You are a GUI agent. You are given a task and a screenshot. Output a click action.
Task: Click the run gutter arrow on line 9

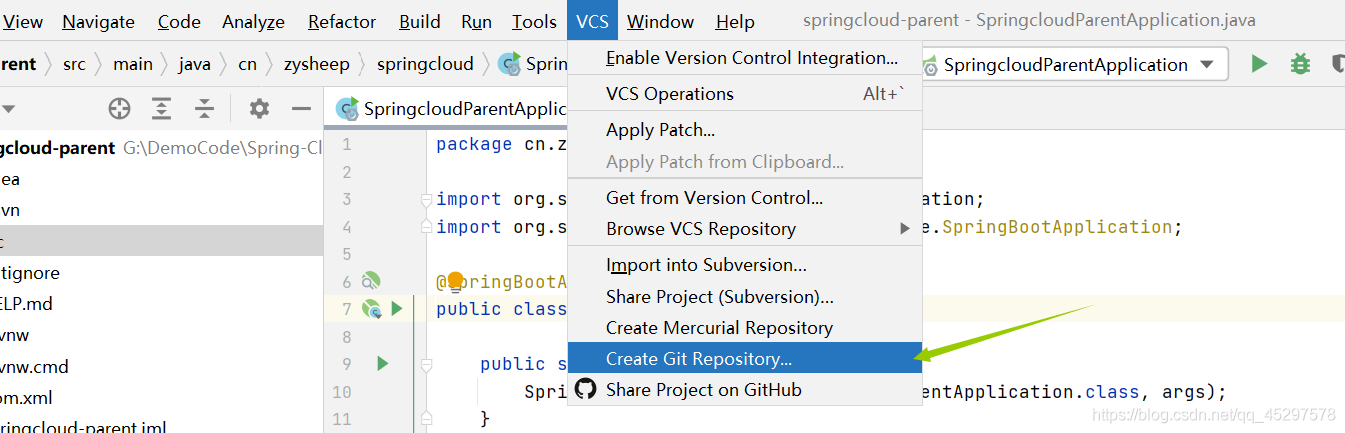click(x=382, y=363)
